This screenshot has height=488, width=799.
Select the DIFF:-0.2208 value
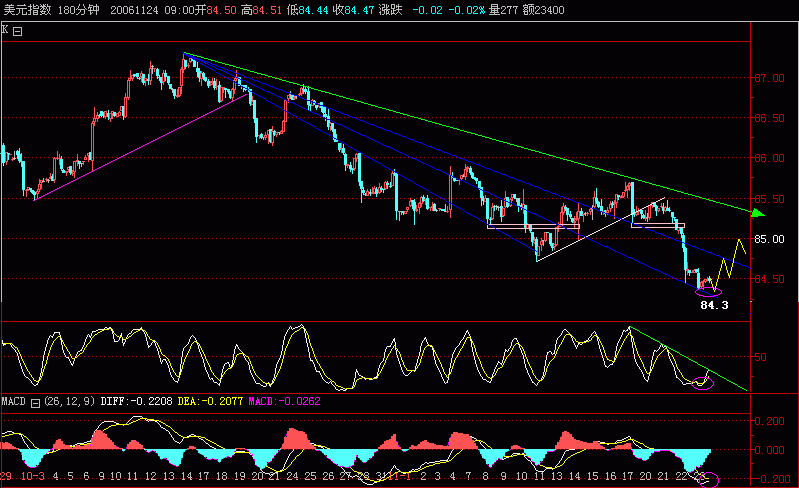[137, 401]
